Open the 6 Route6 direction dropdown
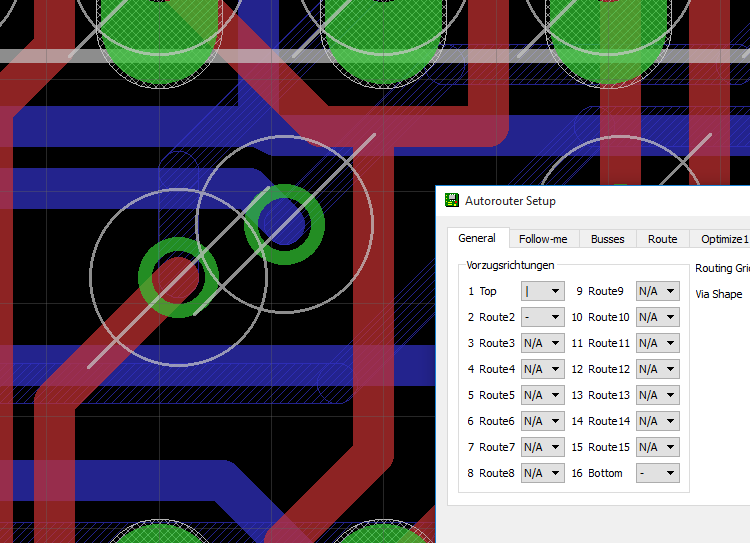Image resolution: width=750 pixels, height=543 pixels. coord(543,421)
